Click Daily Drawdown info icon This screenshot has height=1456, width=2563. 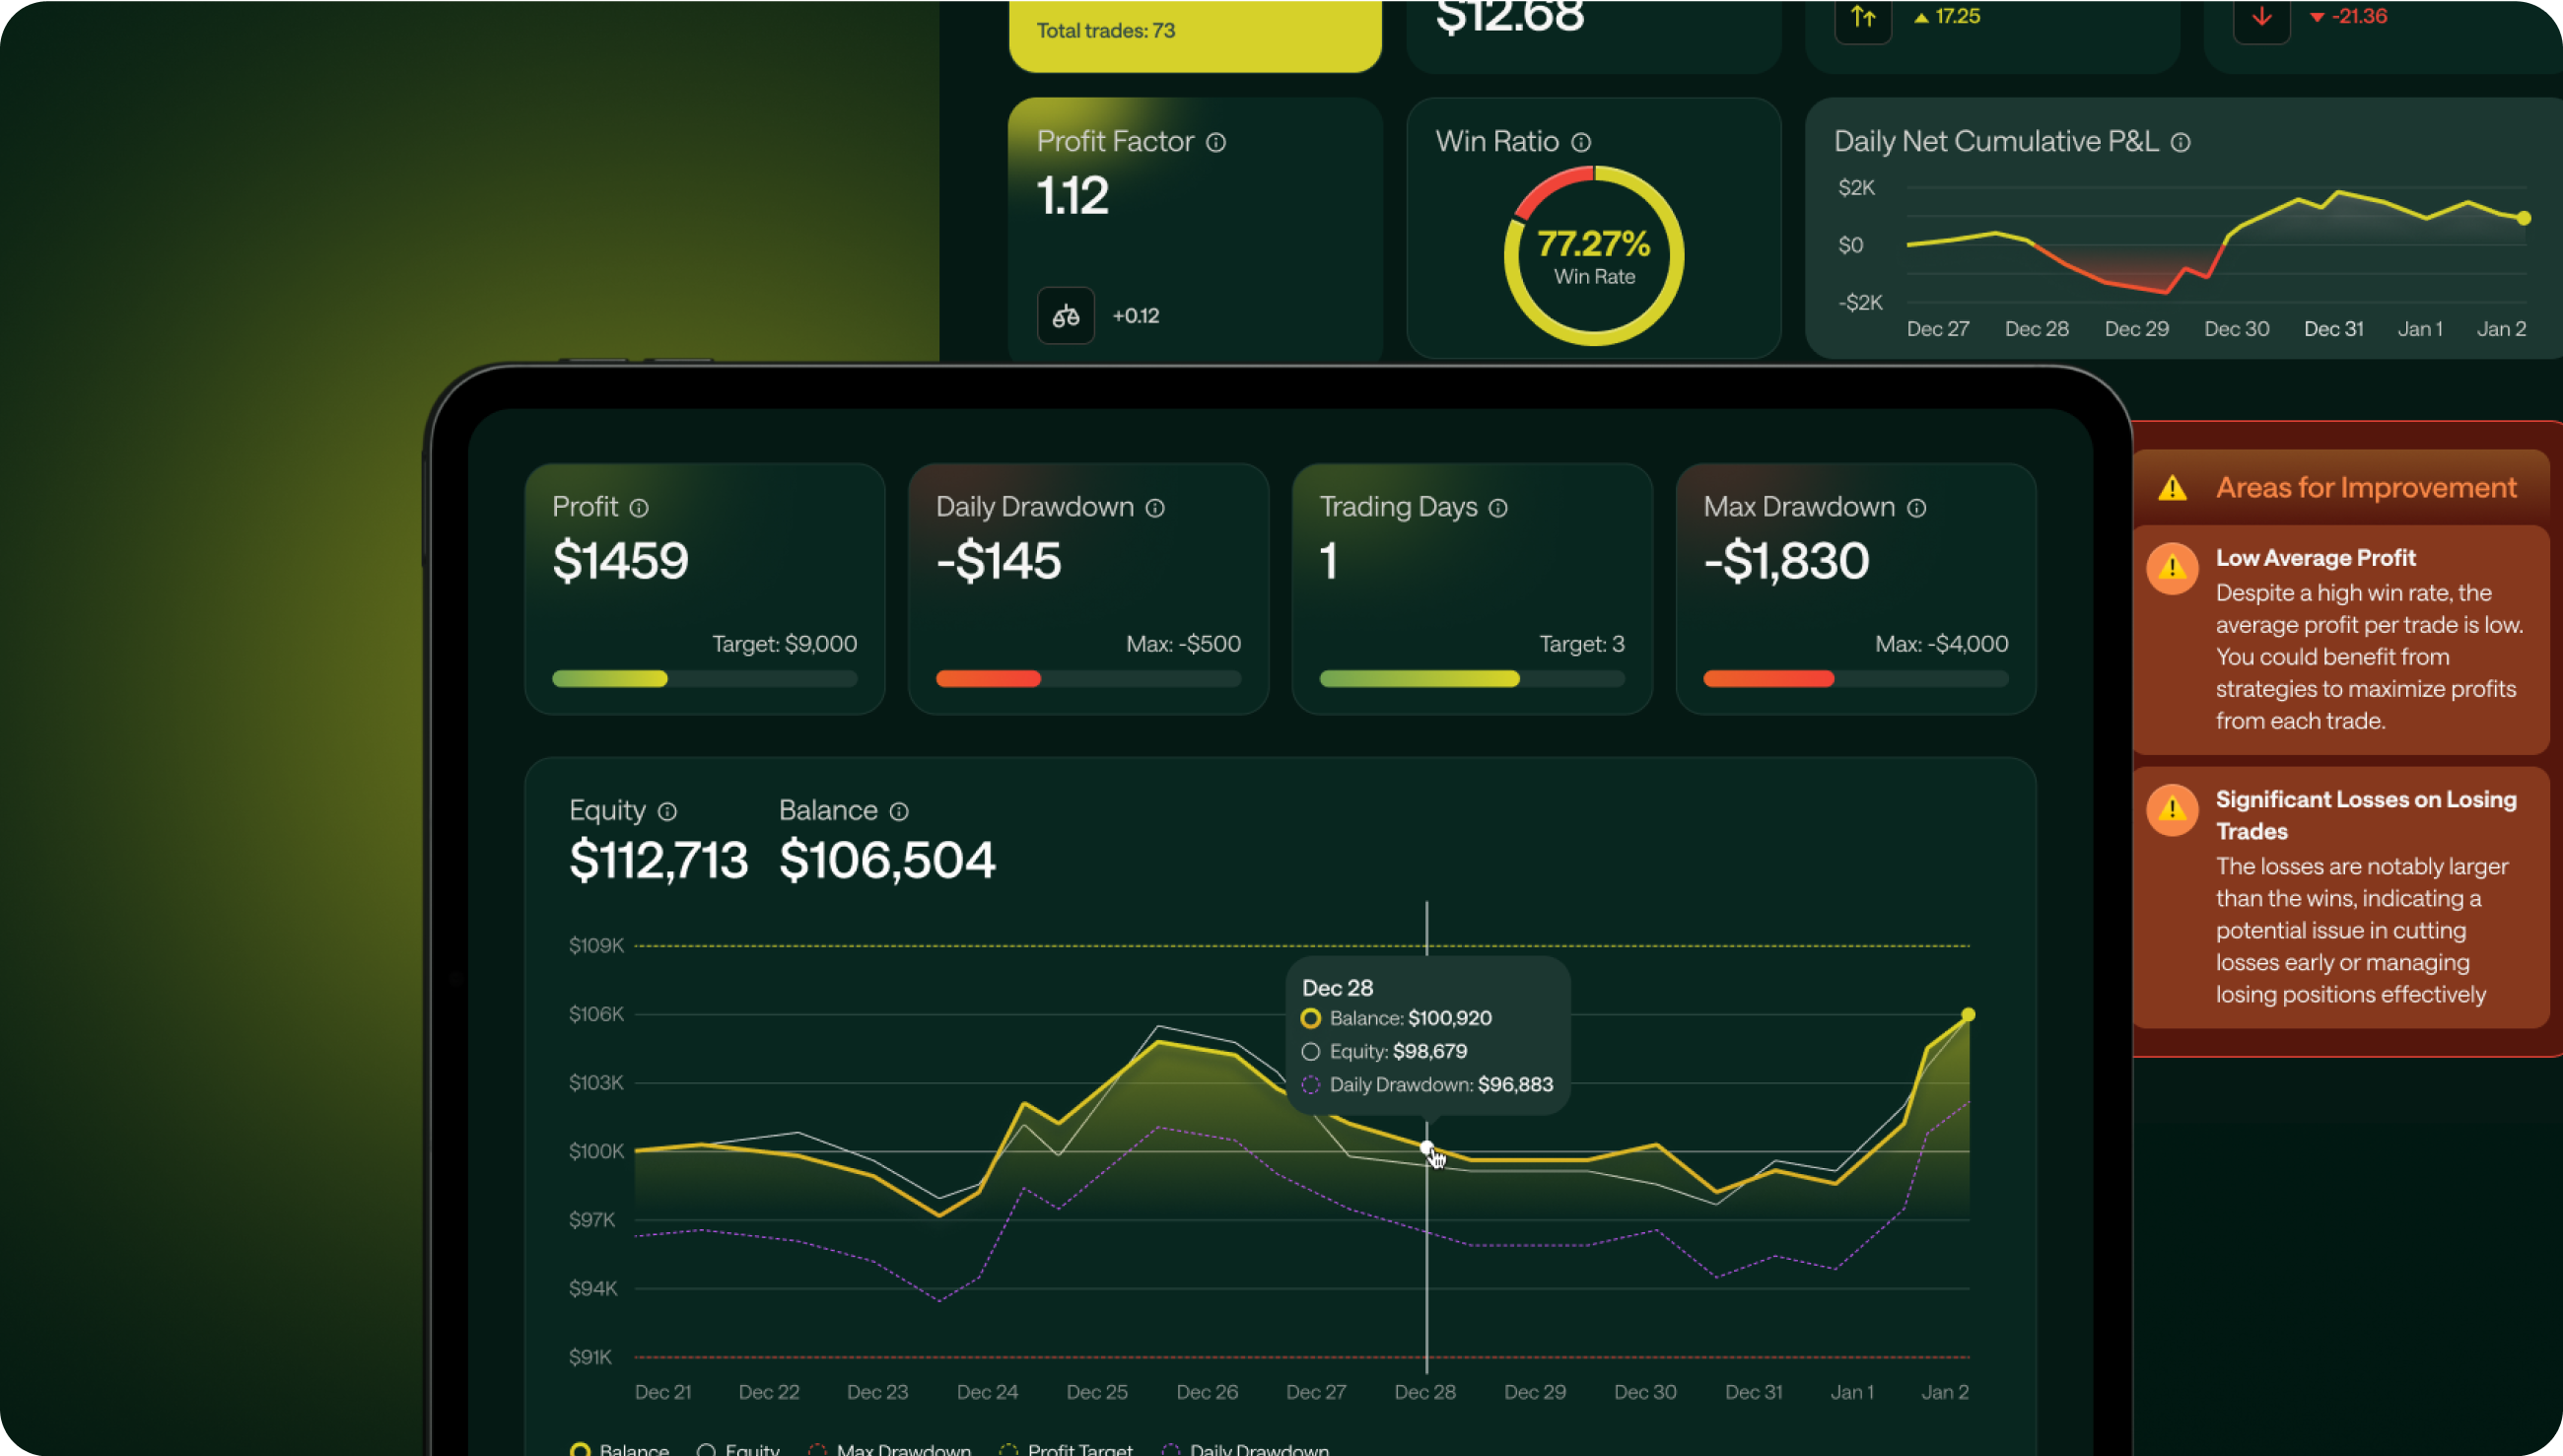pos(1155,508)
